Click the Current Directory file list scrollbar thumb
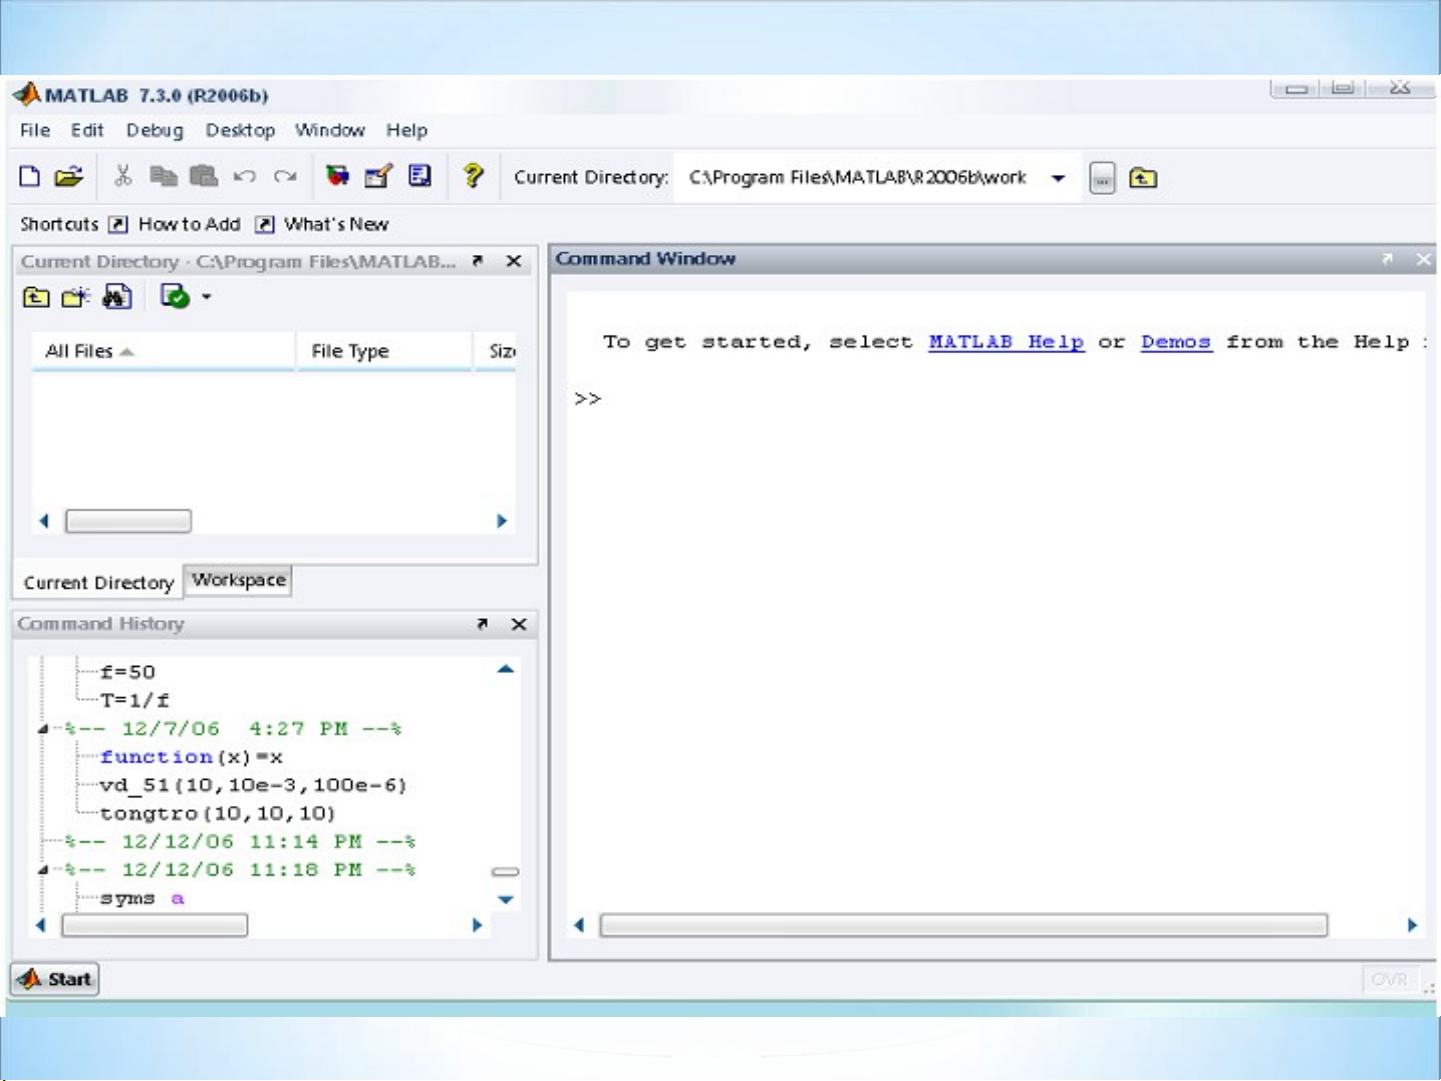The width and height of the screenshot is (1441, 1081). [128, 521]
